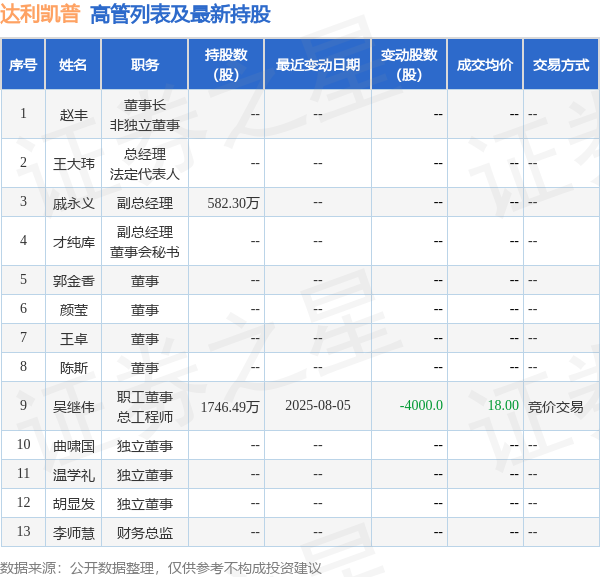Click the 交易方式 column header
Screen dimensions: 600x577
[x=561, y=64]
